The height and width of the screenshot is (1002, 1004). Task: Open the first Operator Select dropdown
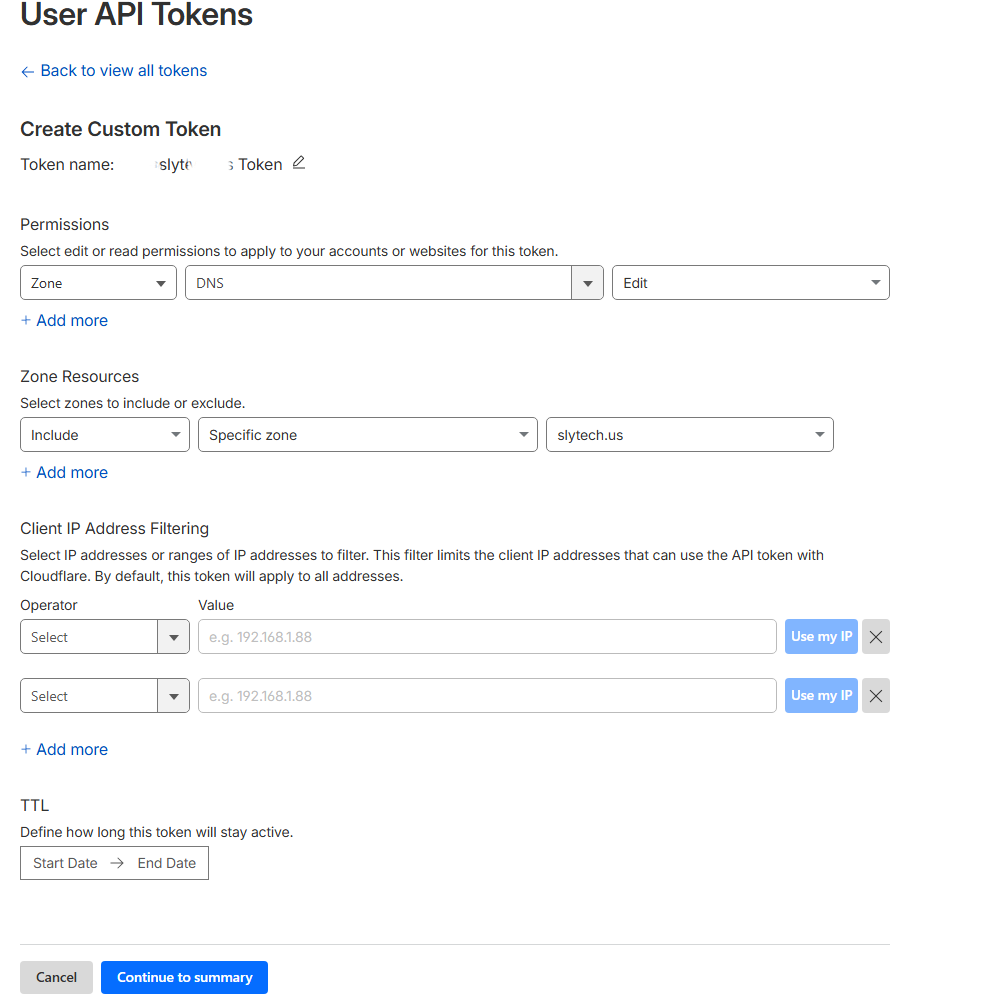coord(104,636)
